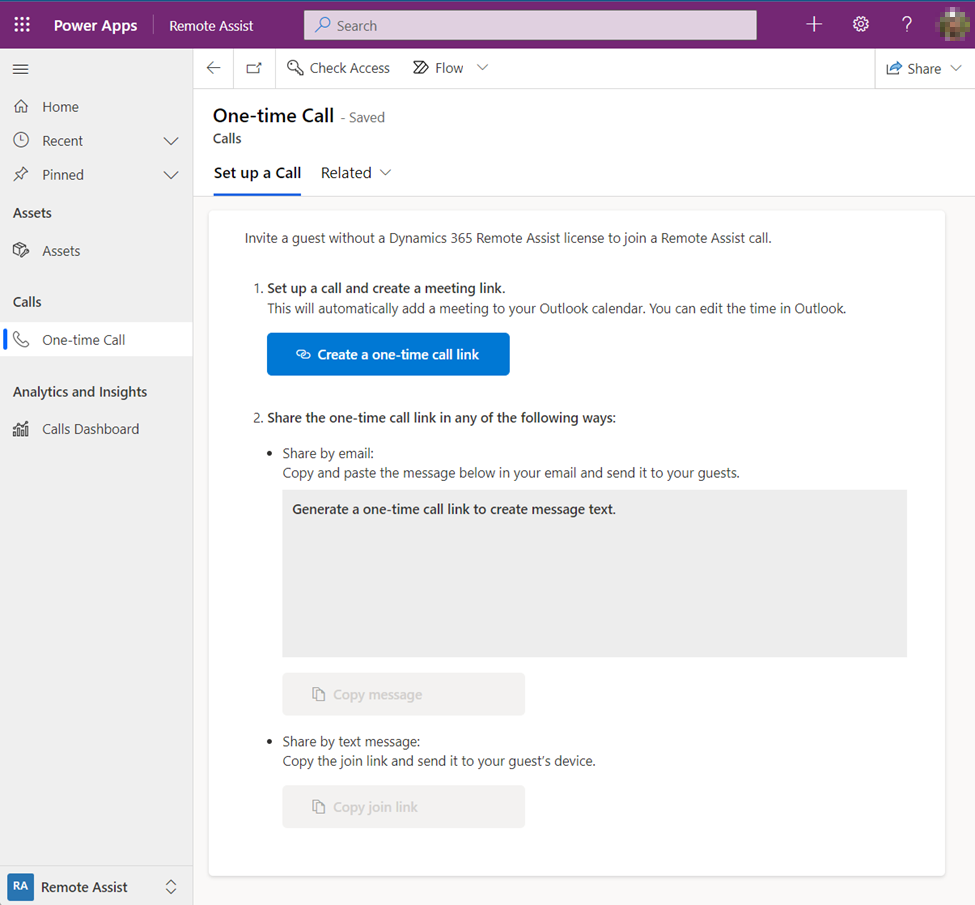Click the One-time Call page title
The image size is (975, 905).
[x=274, y=116]
